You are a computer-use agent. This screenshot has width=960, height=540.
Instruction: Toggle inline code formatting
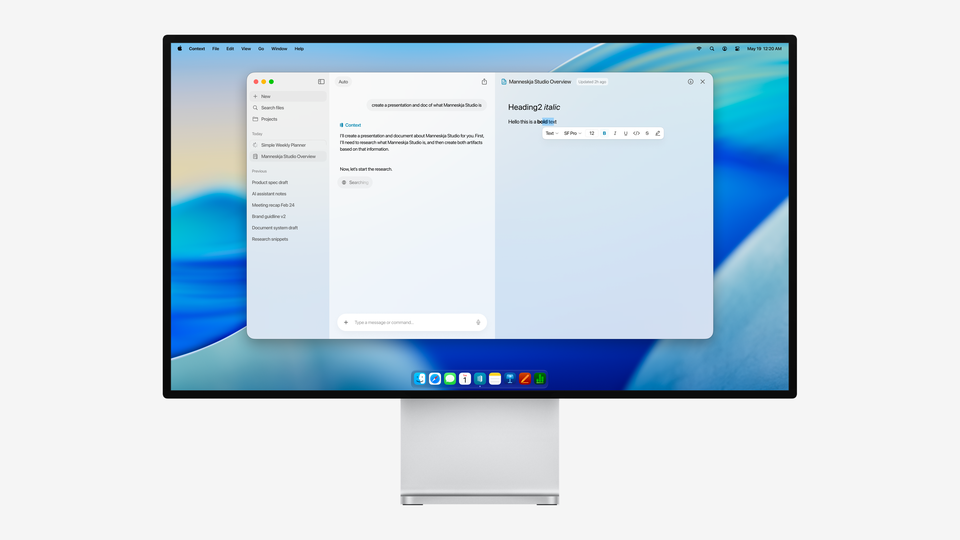[636, 133]
